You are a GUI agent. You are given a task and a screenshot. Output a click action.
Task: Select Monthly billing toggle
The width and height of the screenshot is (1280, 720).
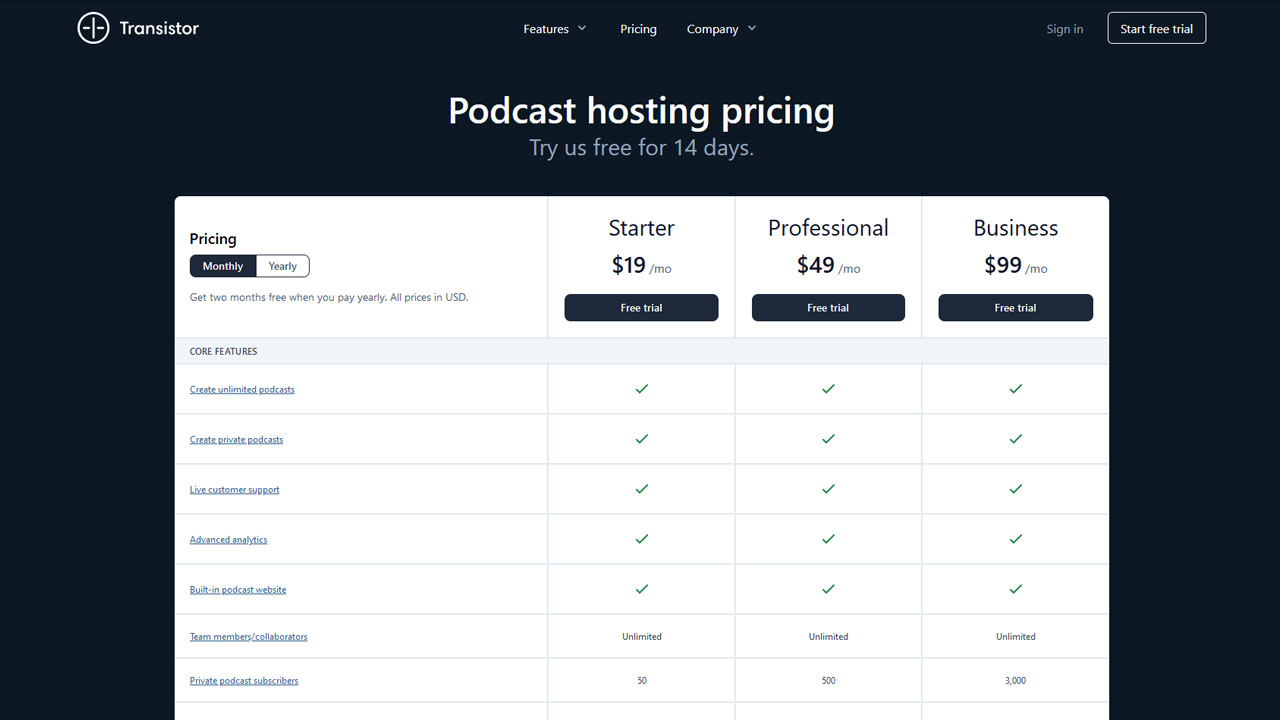click(x=223, y=266)
